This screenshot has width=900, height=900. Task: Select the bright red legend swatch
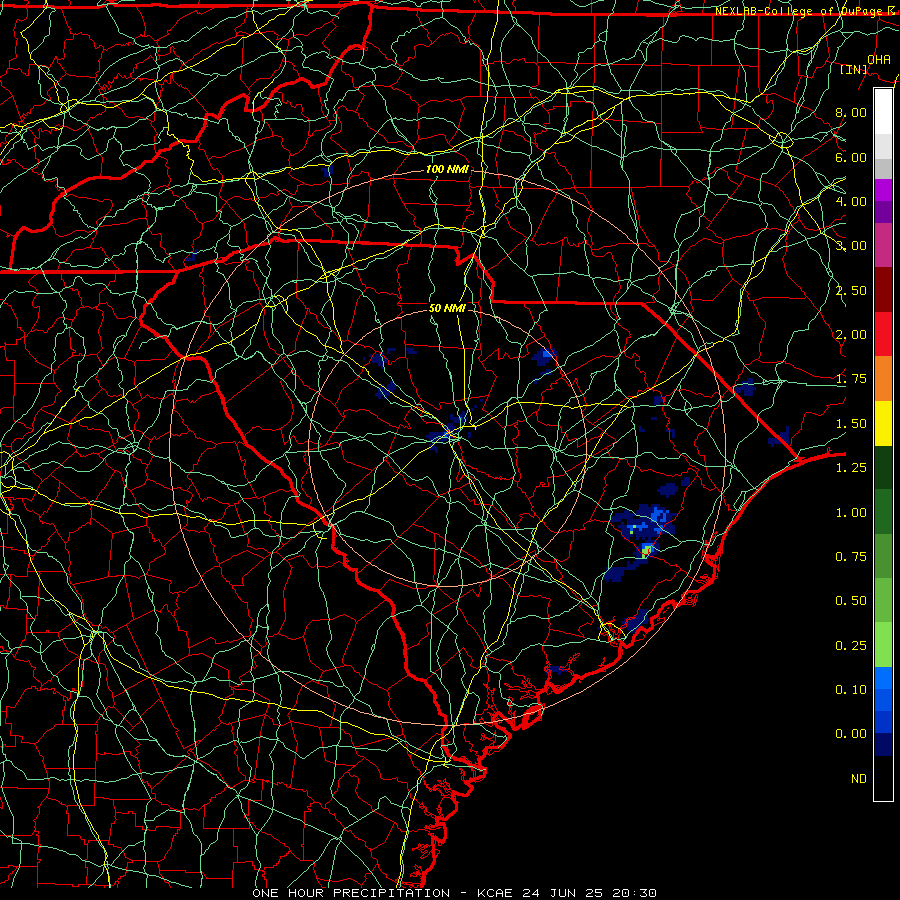(883, 334)
